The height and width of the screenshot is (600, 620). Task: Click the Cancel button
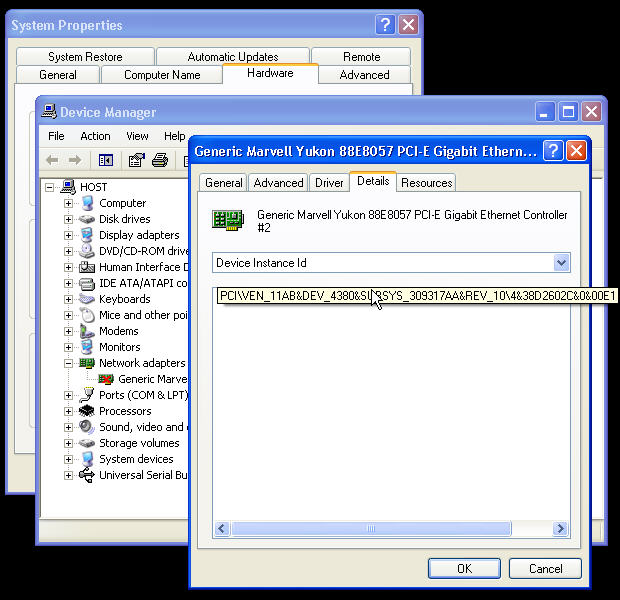[545, 568]
